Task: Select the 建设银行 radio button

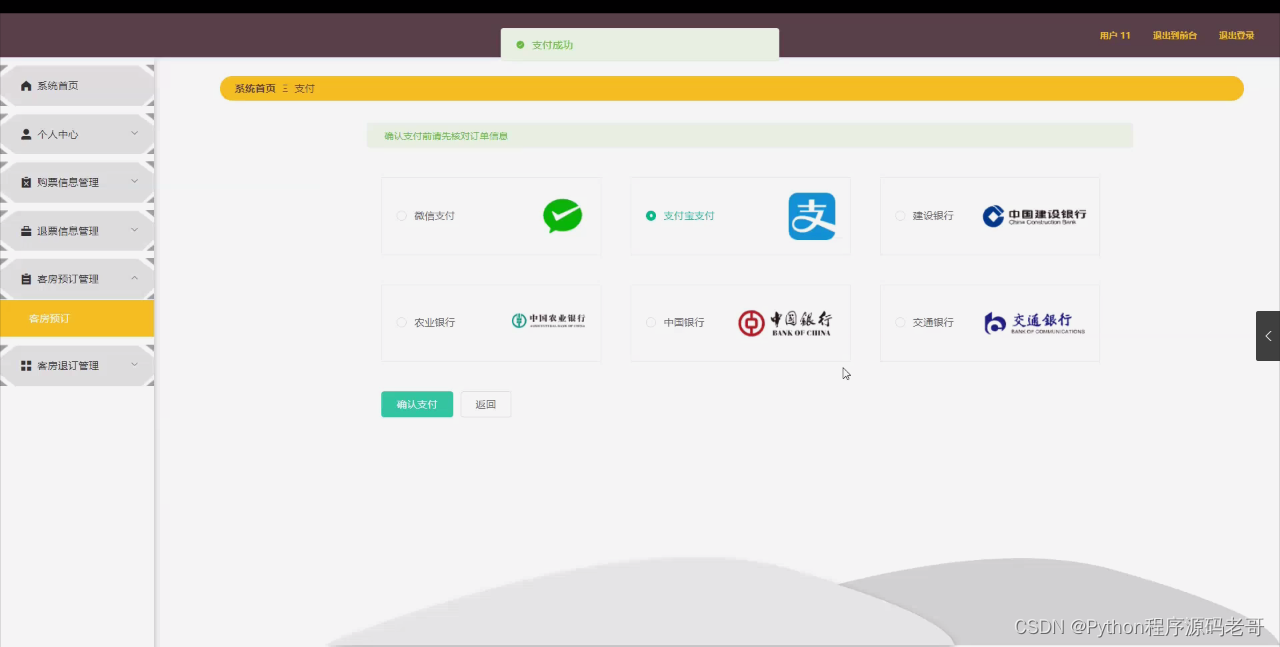Action: click(900, 215)
